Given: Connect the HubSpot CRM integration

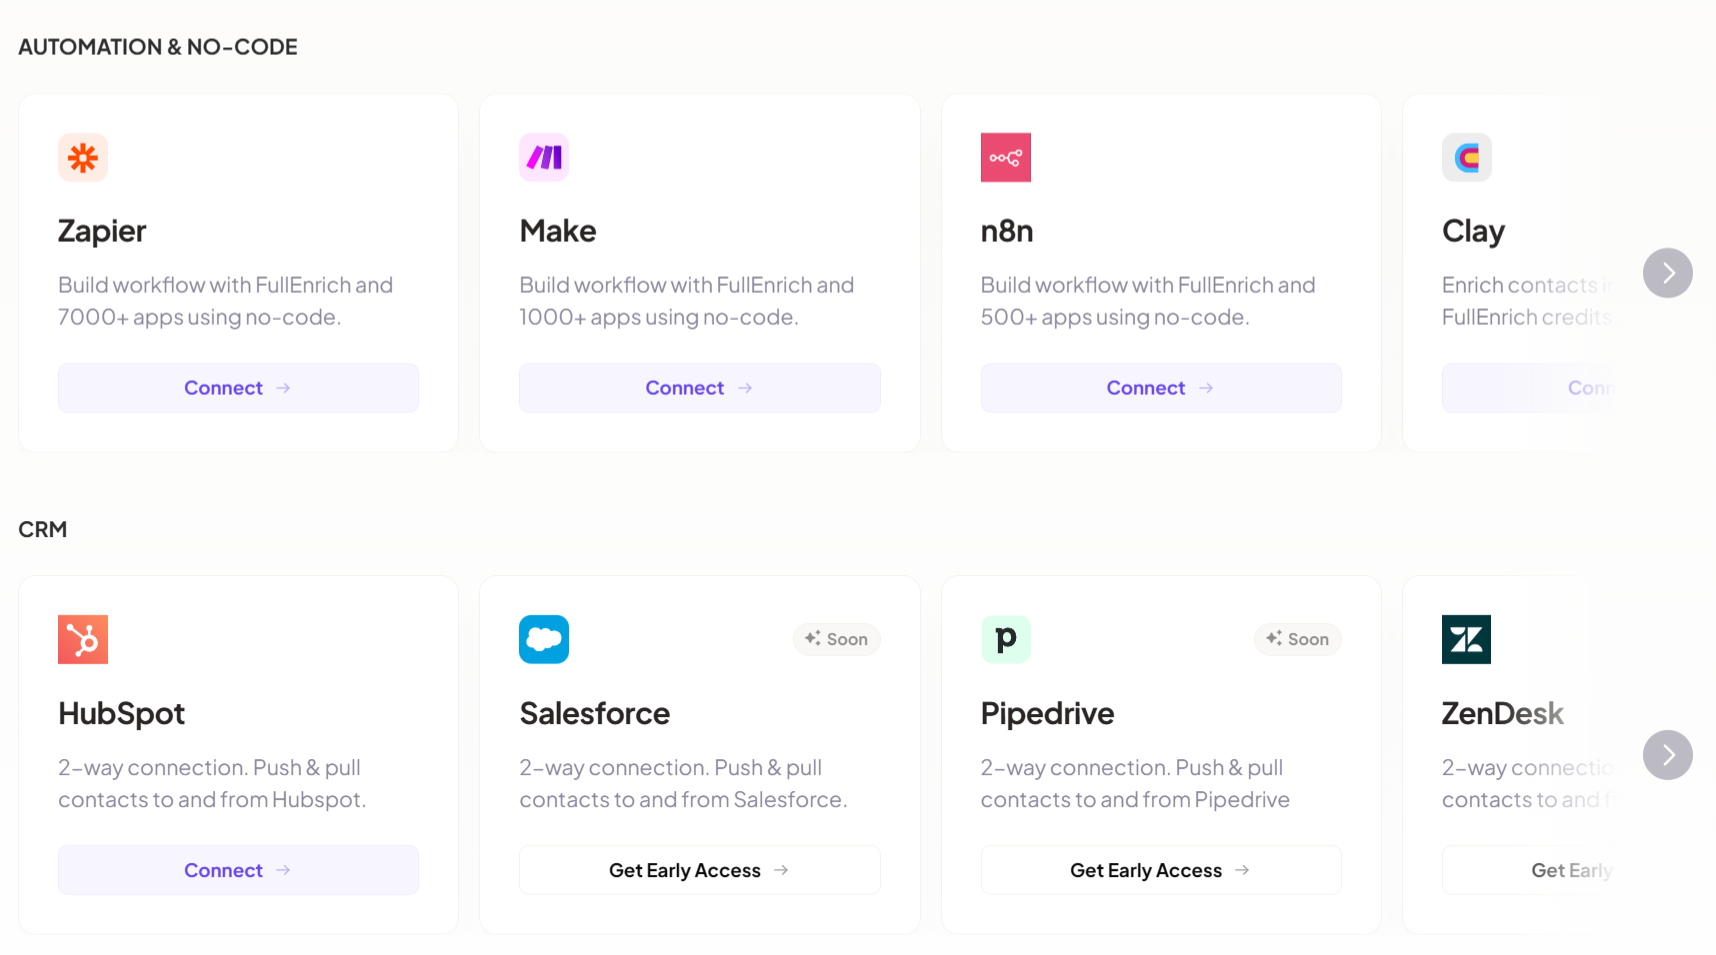Looking at the screenshot, I should 238,870.
